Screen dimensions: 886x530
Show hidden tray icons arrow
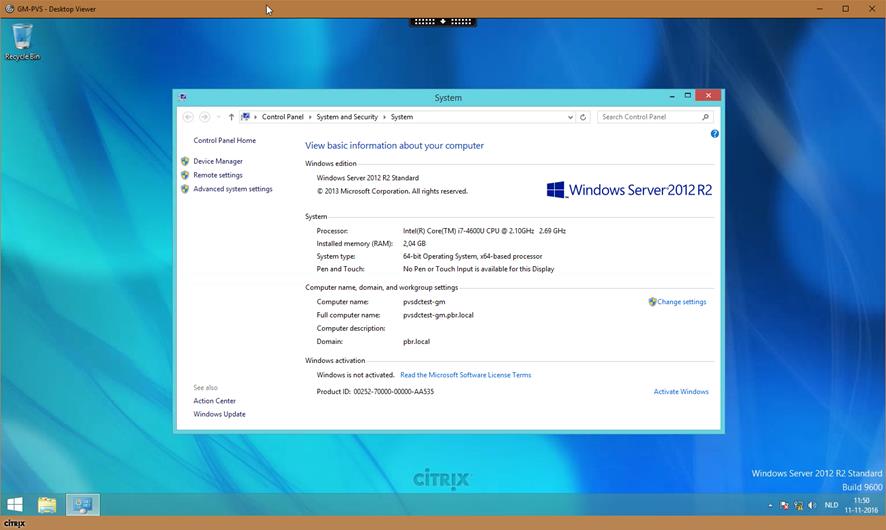pyautogui.click(x=770, y=505)
